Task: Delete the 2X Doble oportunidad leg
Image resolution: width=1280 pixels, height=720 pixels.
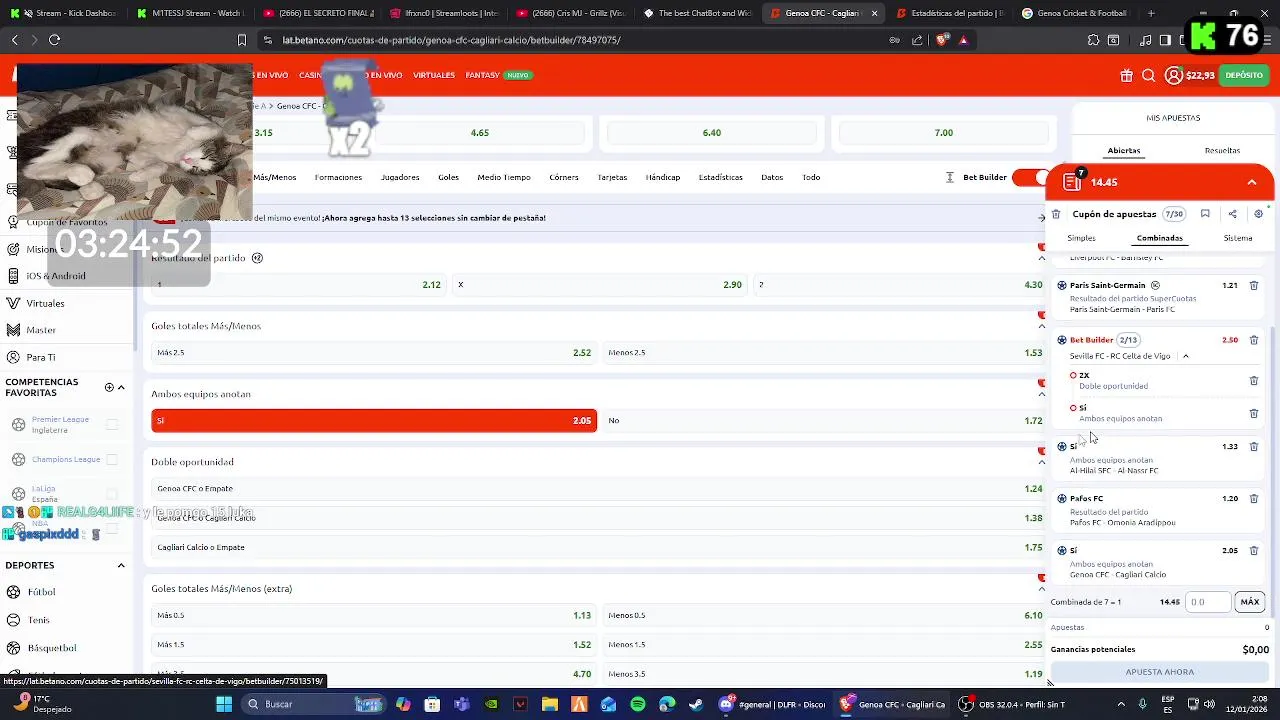Action: [x=1254, y=381]
